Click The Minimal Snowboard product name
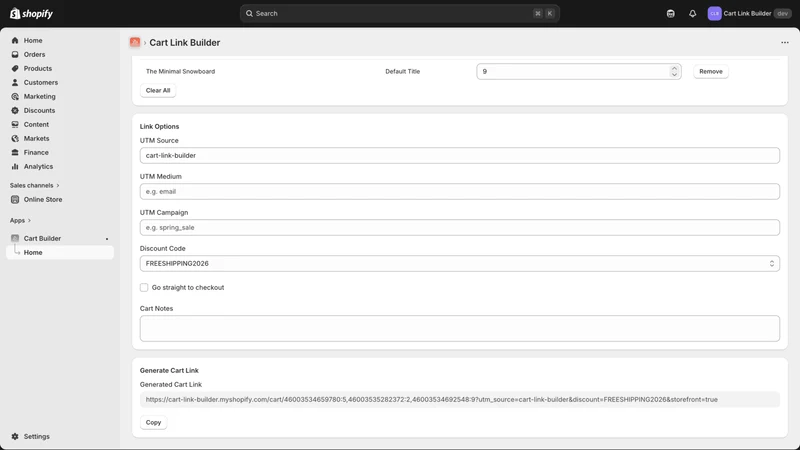Screen dimensions: 800x450 [x=180, y=71]
